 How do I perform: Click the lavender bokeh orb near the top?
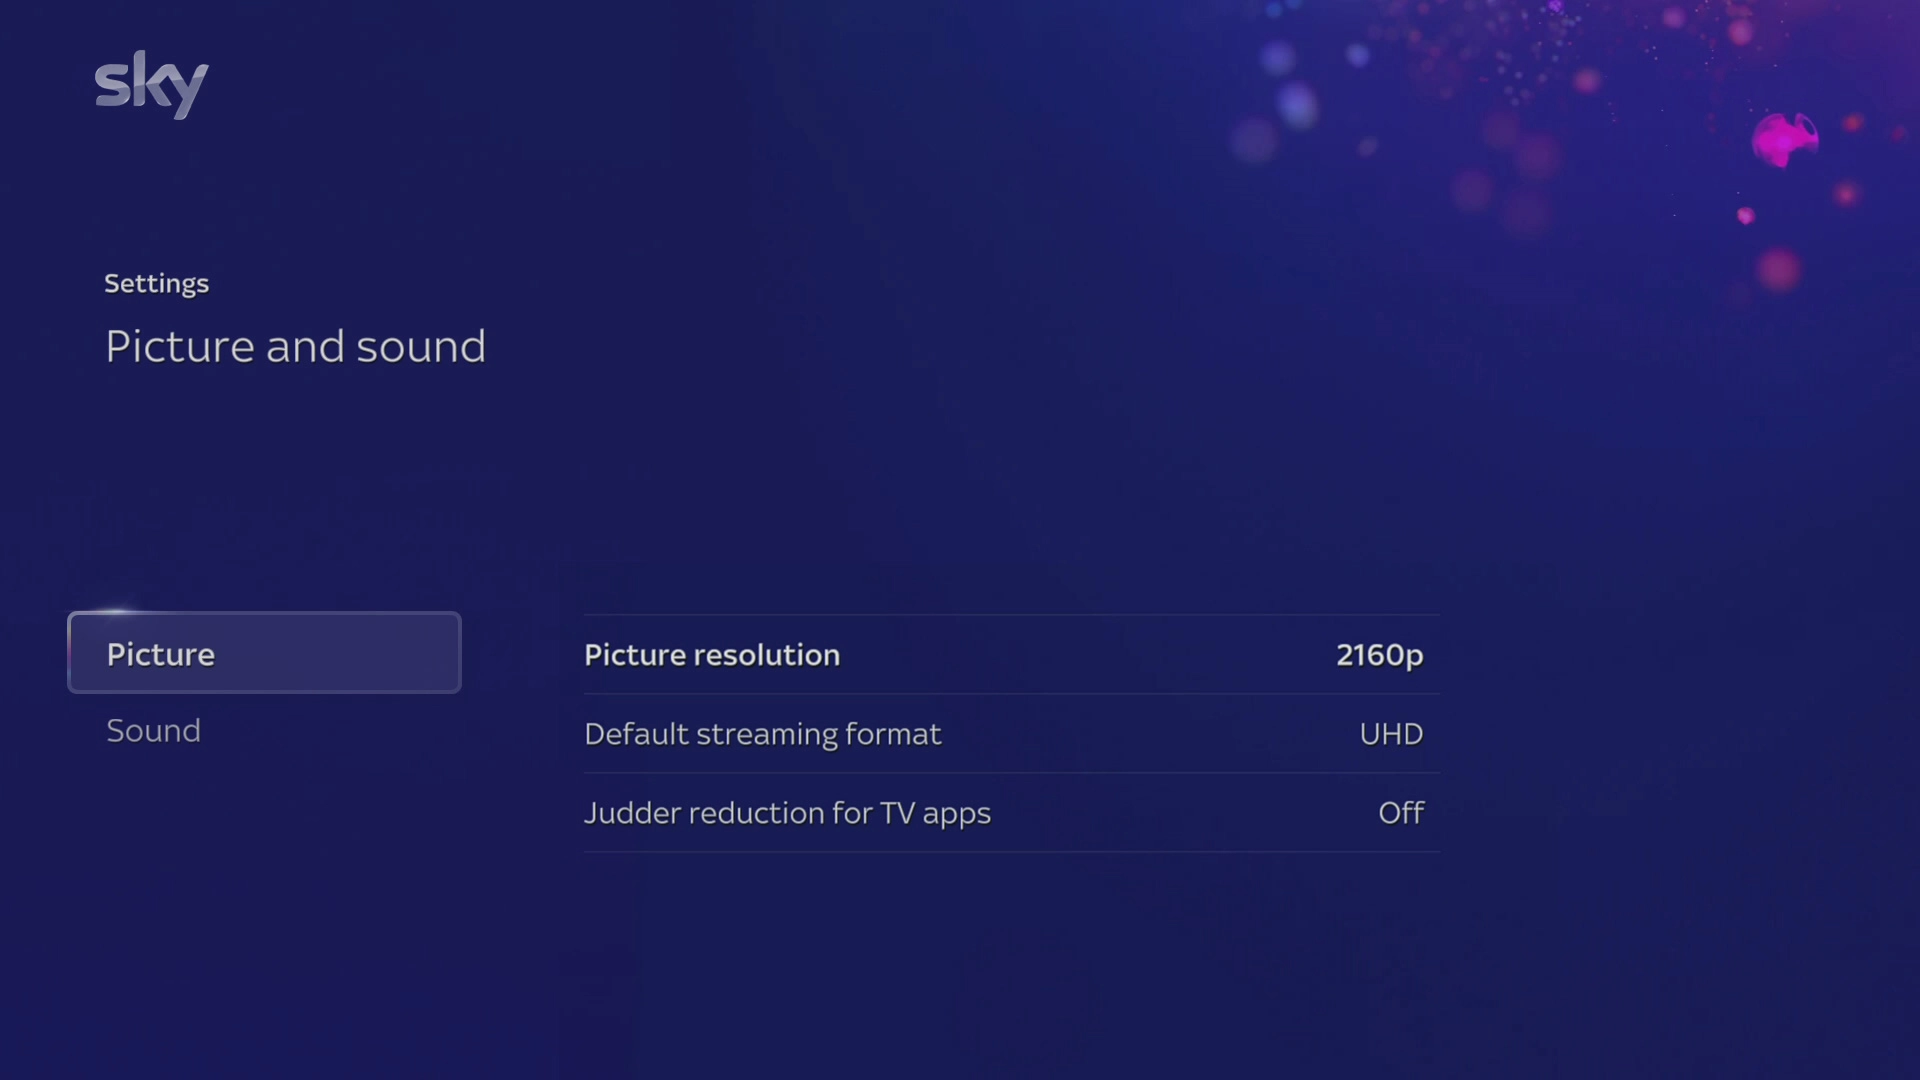1297,104
